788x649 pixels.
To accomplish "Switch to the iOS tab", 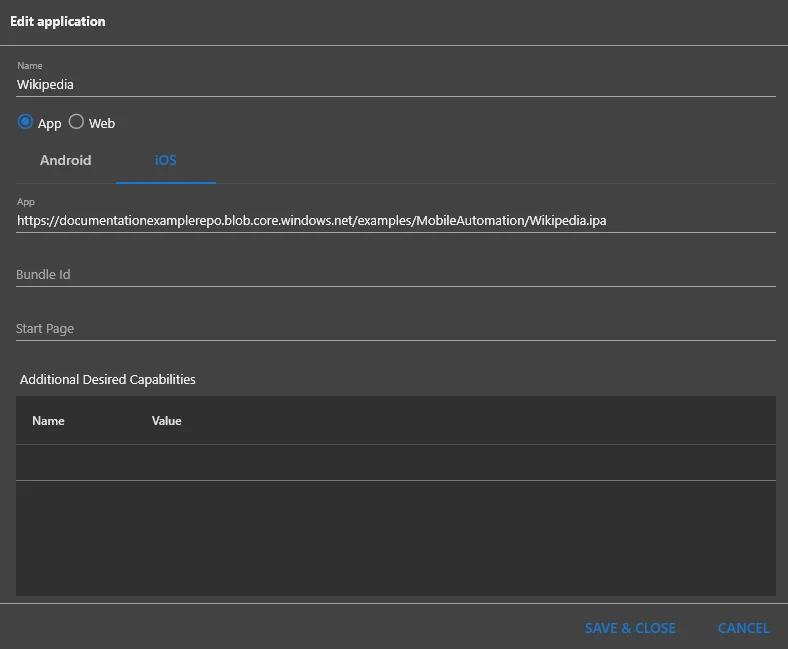I will 166,160.
